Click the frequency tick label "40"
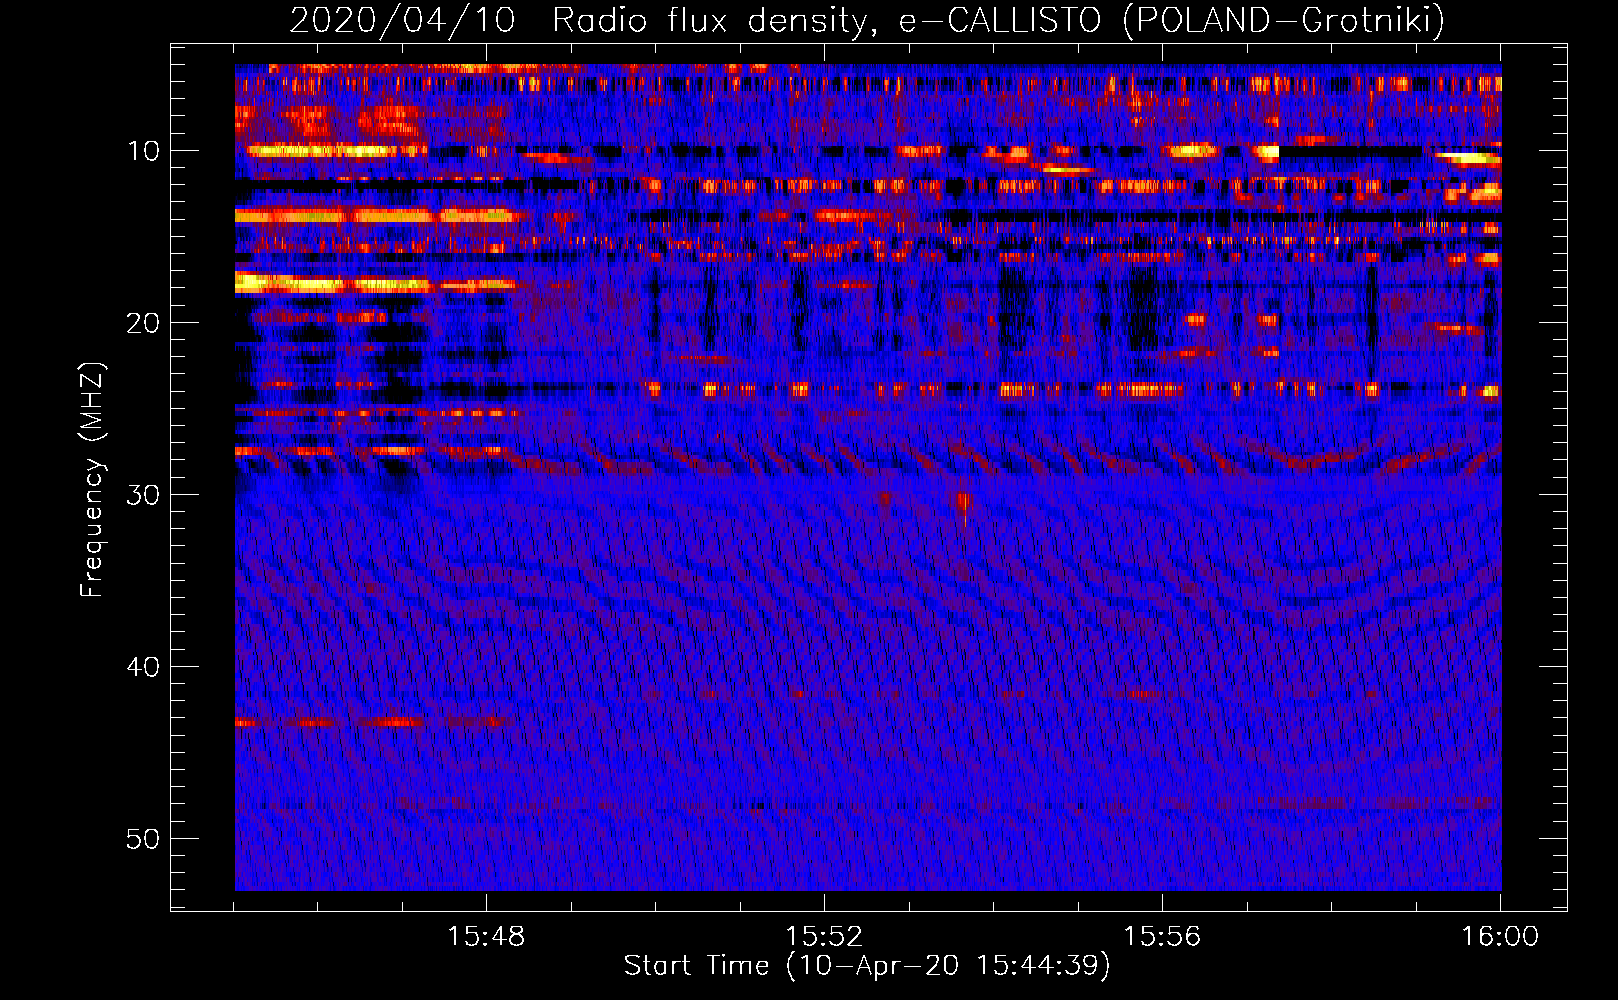 tap(143, 667)
